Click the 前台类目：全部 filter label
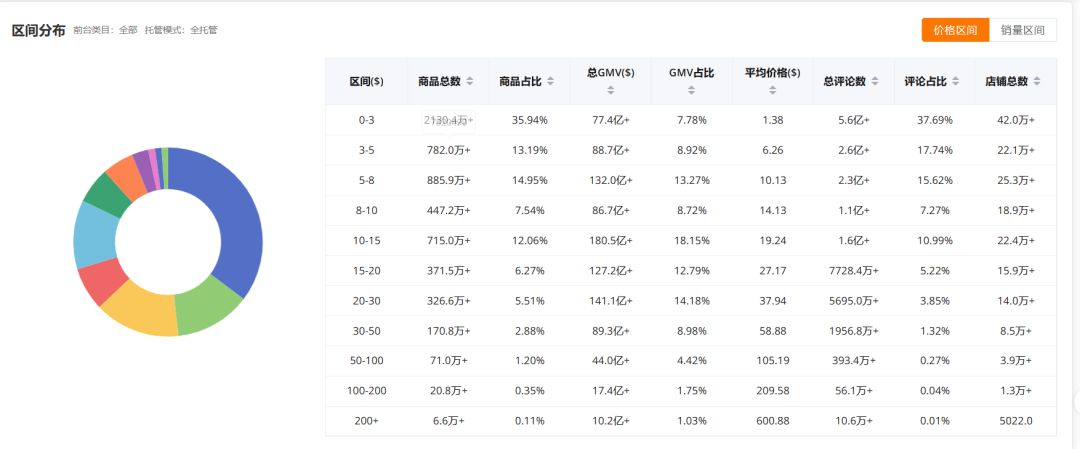The width and height of the screenshot is (1080, 449). (x=105, y=30)
